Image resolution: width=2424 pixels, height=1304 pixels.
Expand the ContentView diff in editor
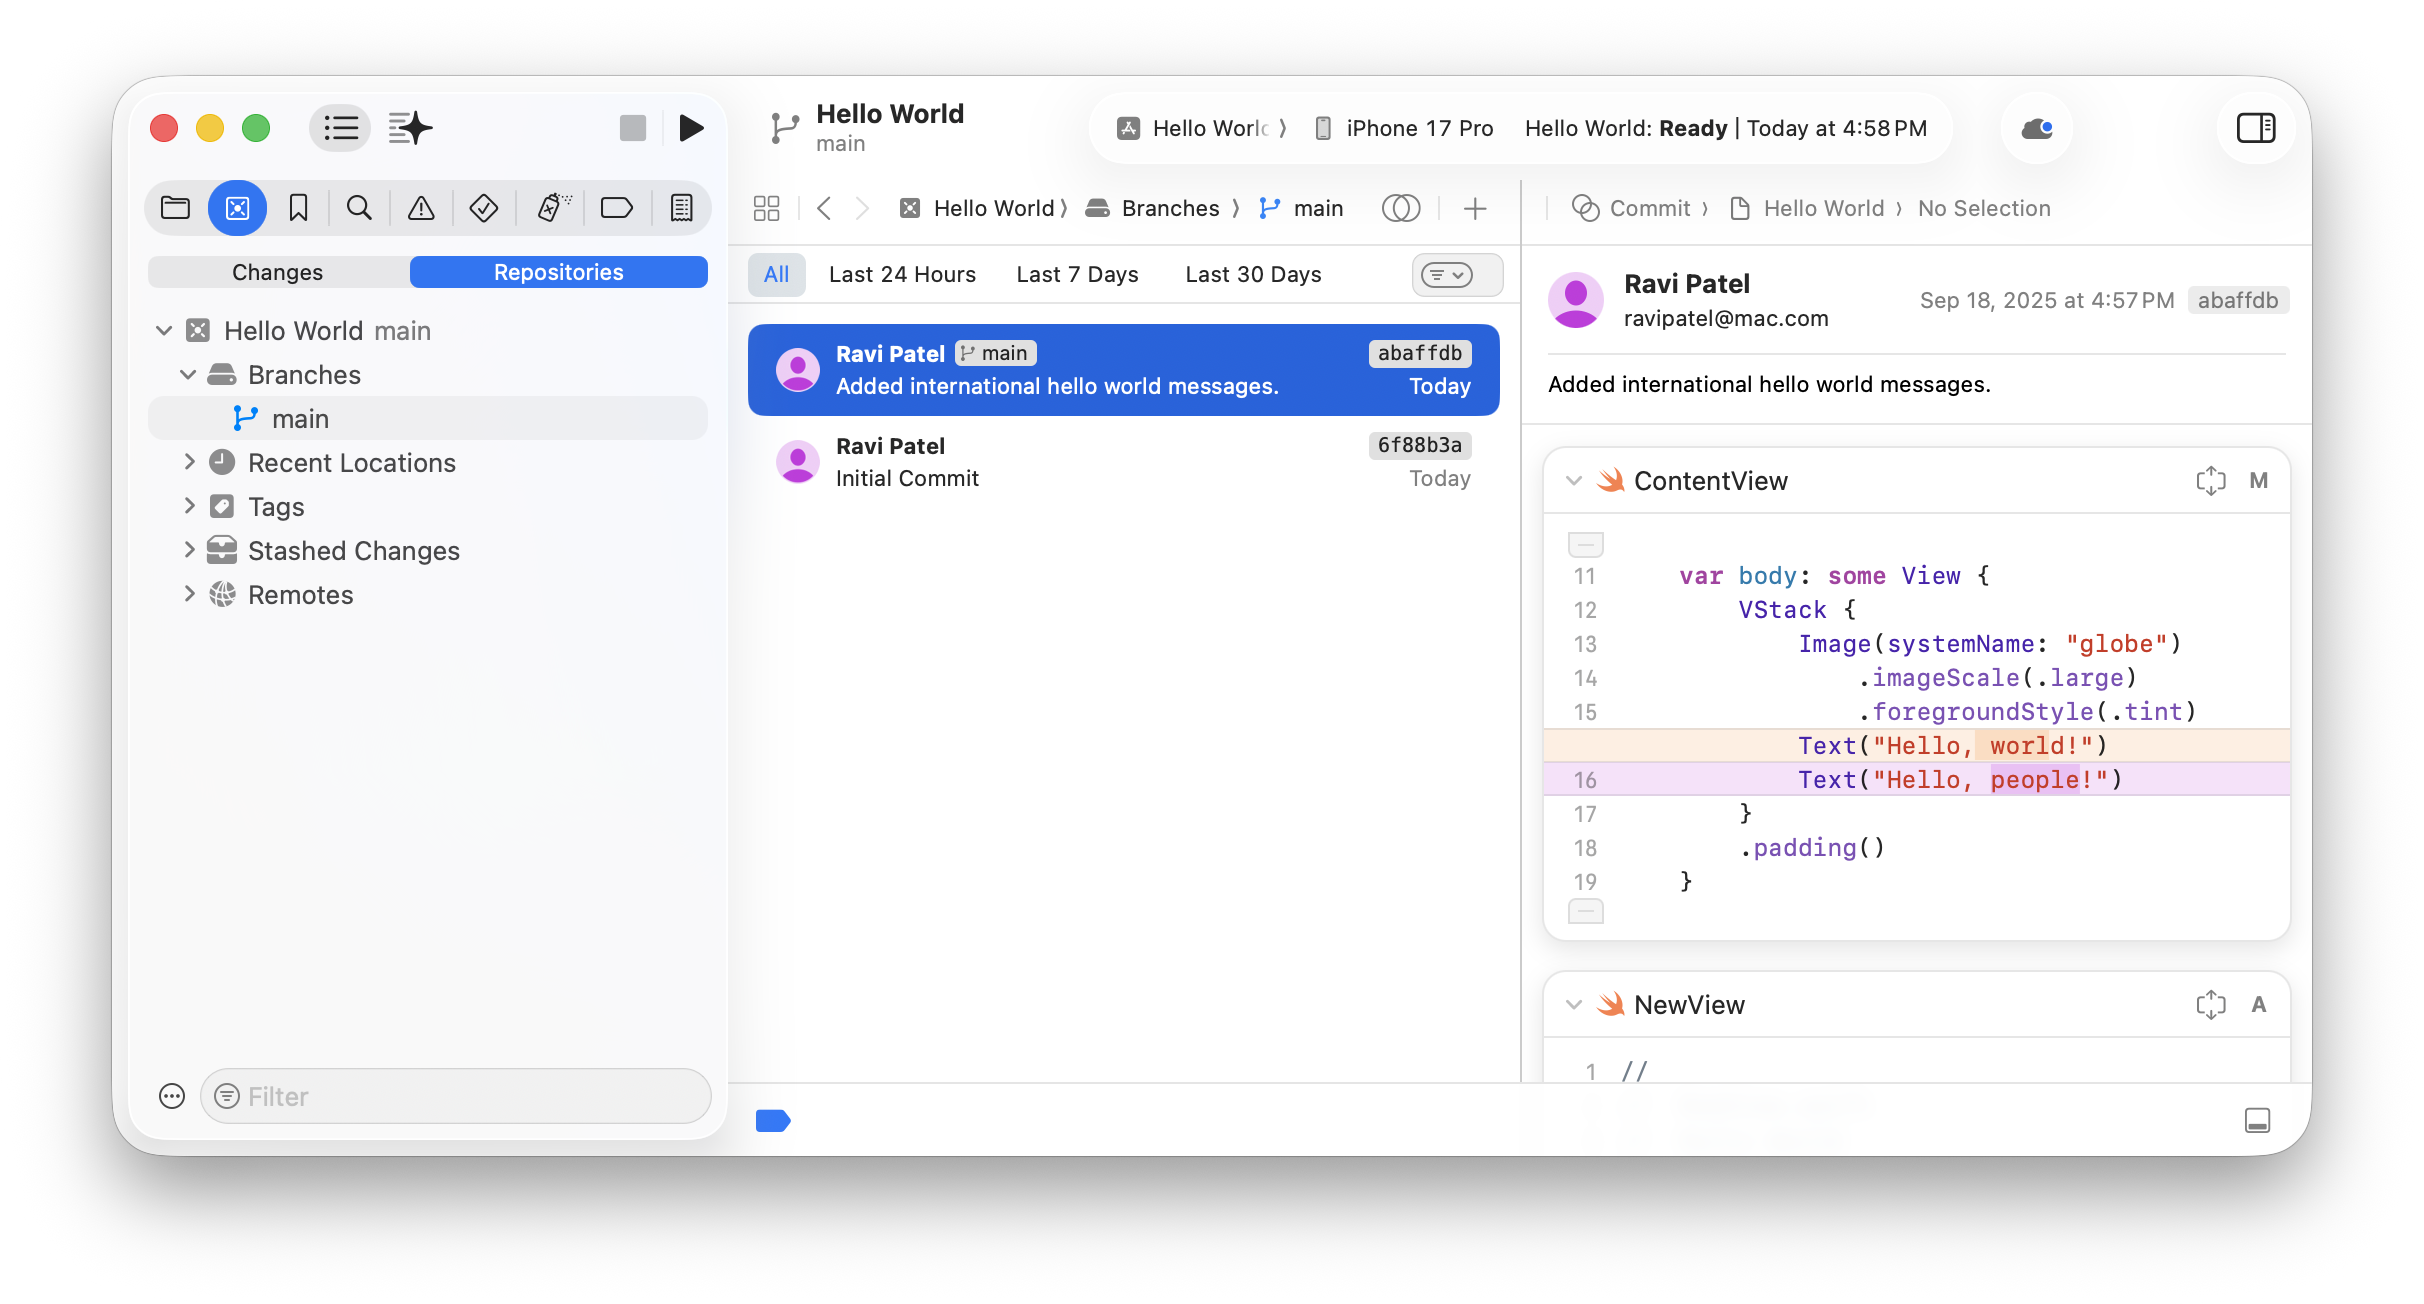pos(2211,481)
